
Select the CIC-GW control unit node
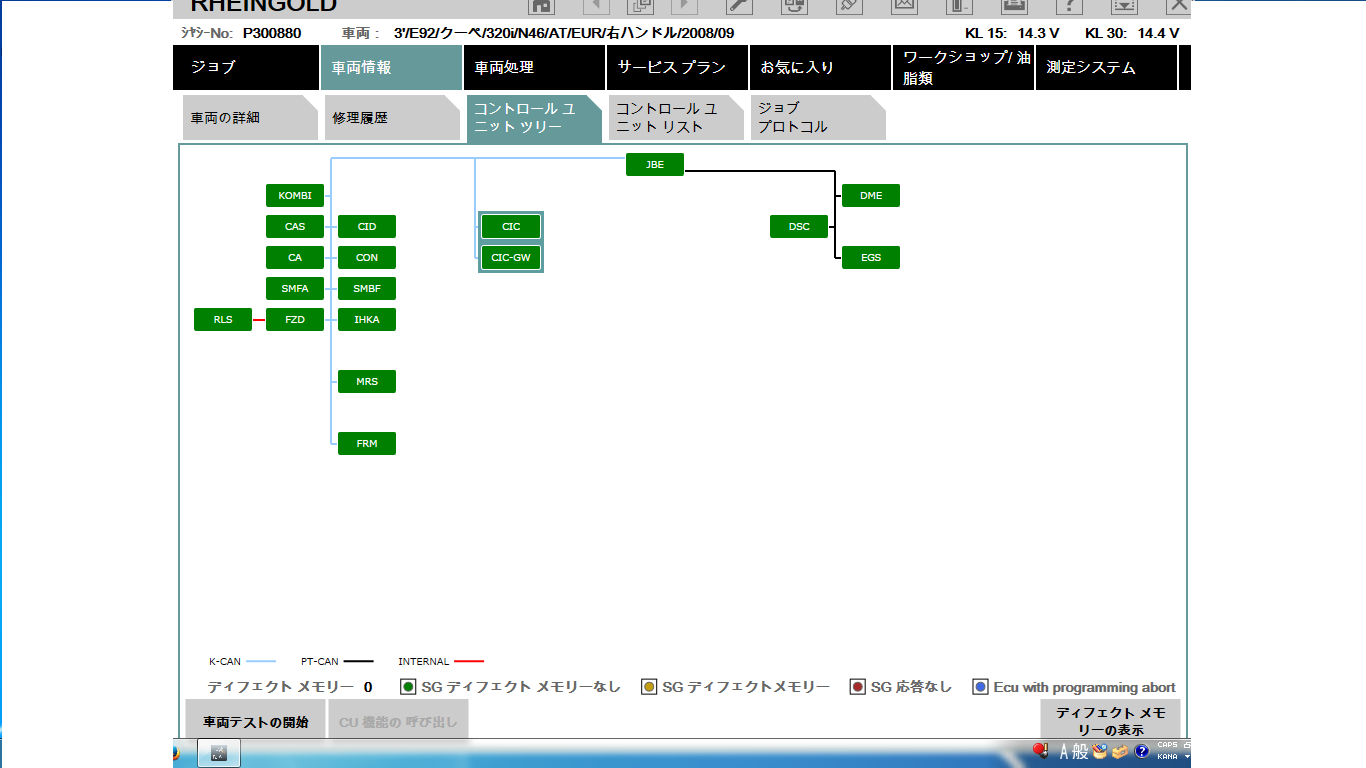click(x=511, y=258)
